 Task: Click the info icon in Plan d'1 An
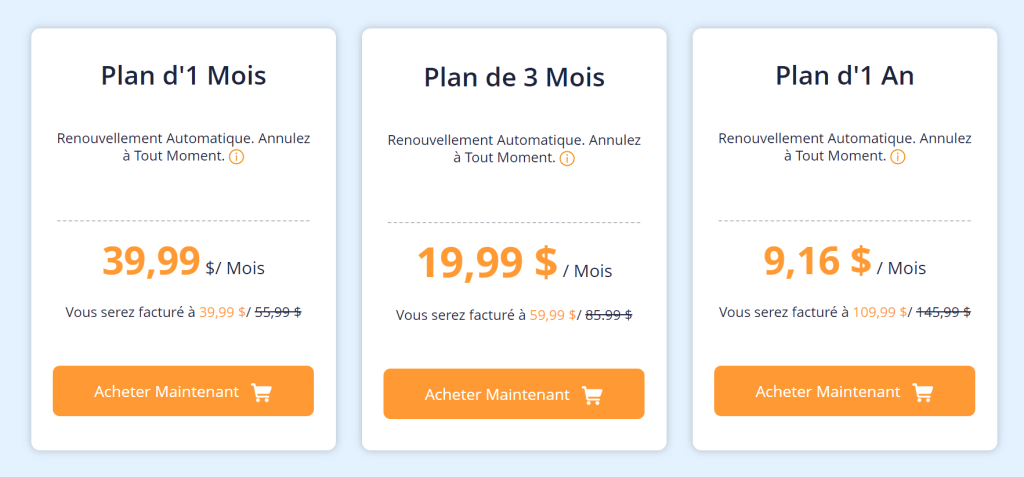point(898,157)
